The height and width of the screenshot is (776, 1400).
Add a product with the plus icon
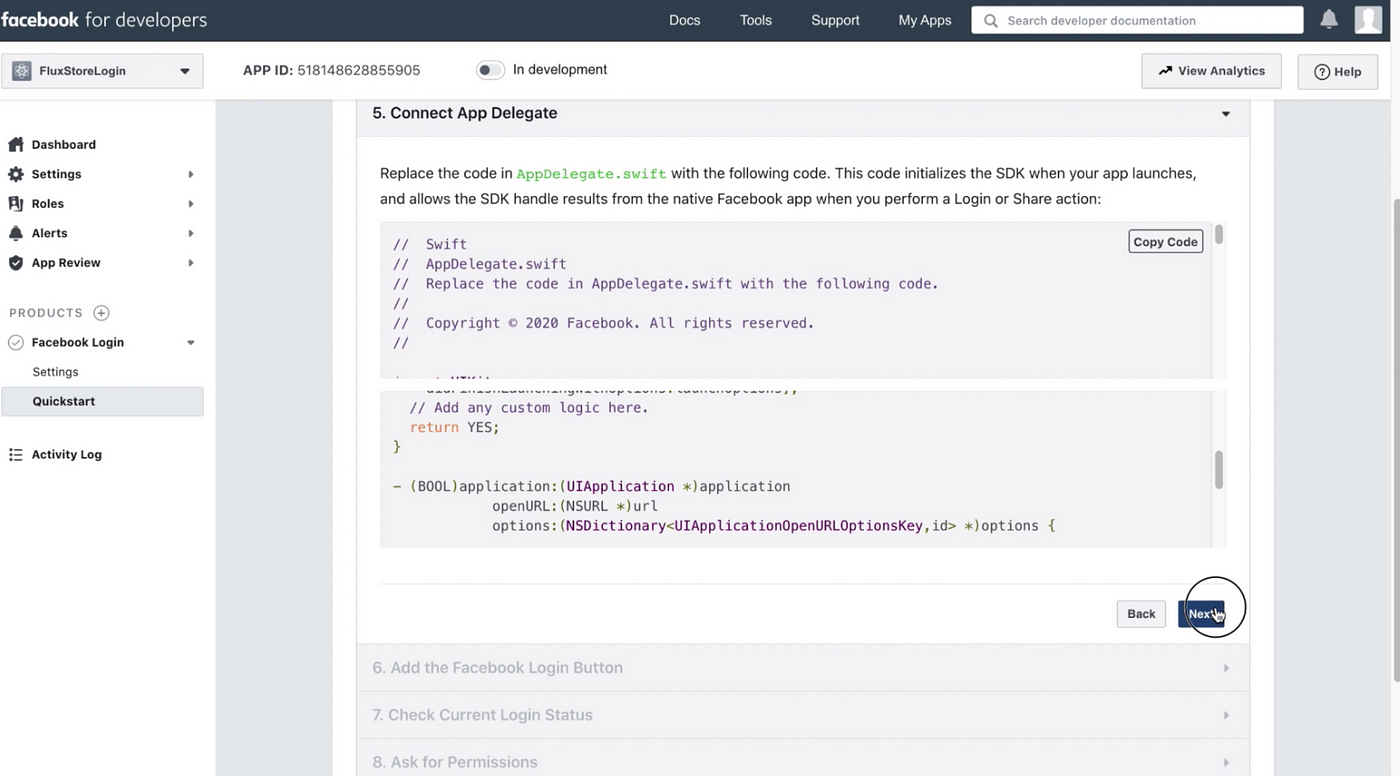101,313
